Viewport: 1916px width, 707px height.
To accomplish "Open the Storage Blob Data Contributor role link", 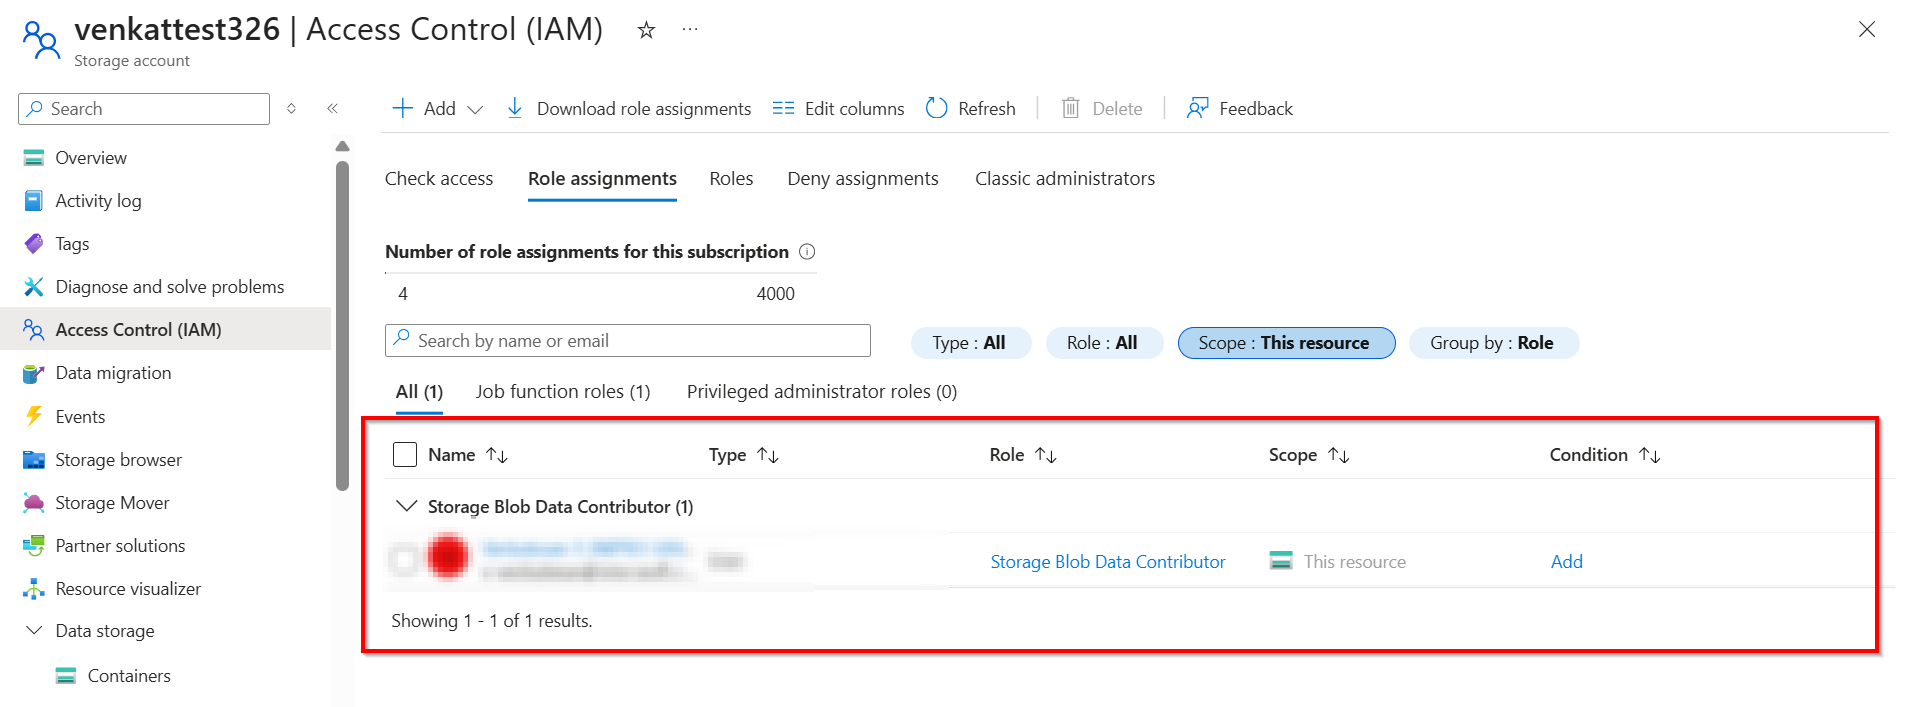I will (1107, 562).
